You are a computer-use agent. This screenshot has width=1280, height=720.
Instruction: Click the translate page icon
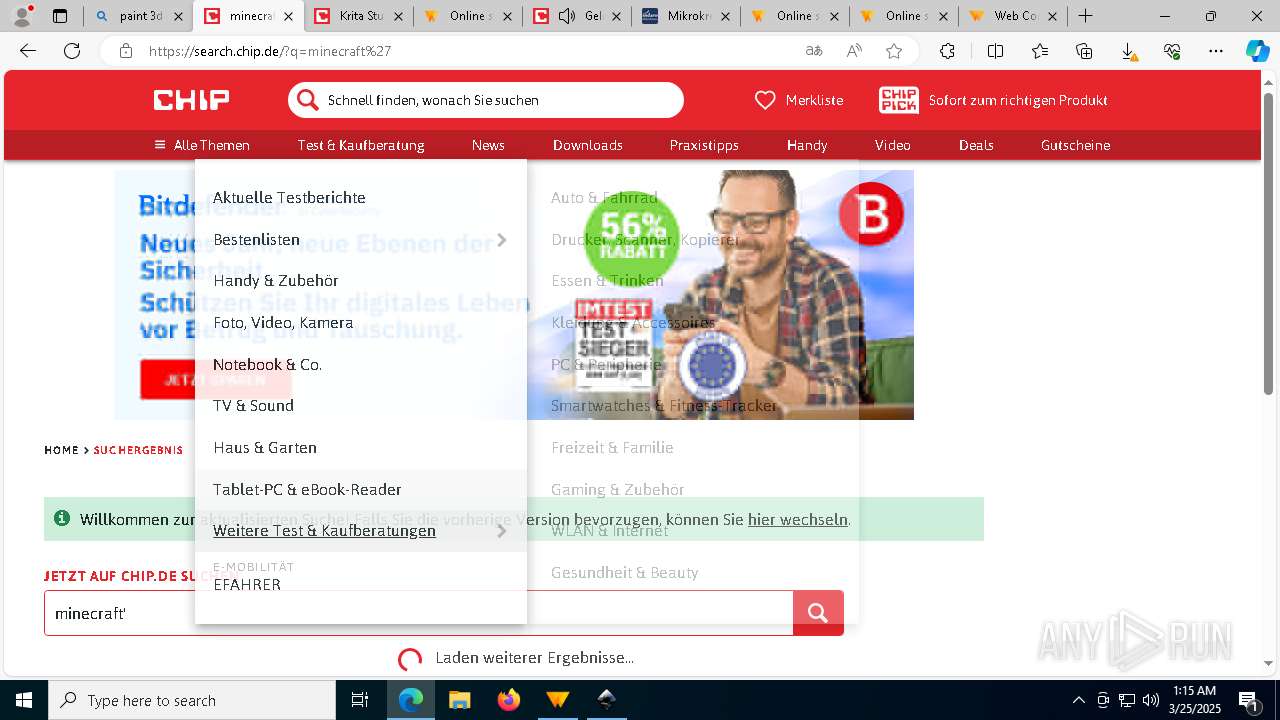pos(814,51)
